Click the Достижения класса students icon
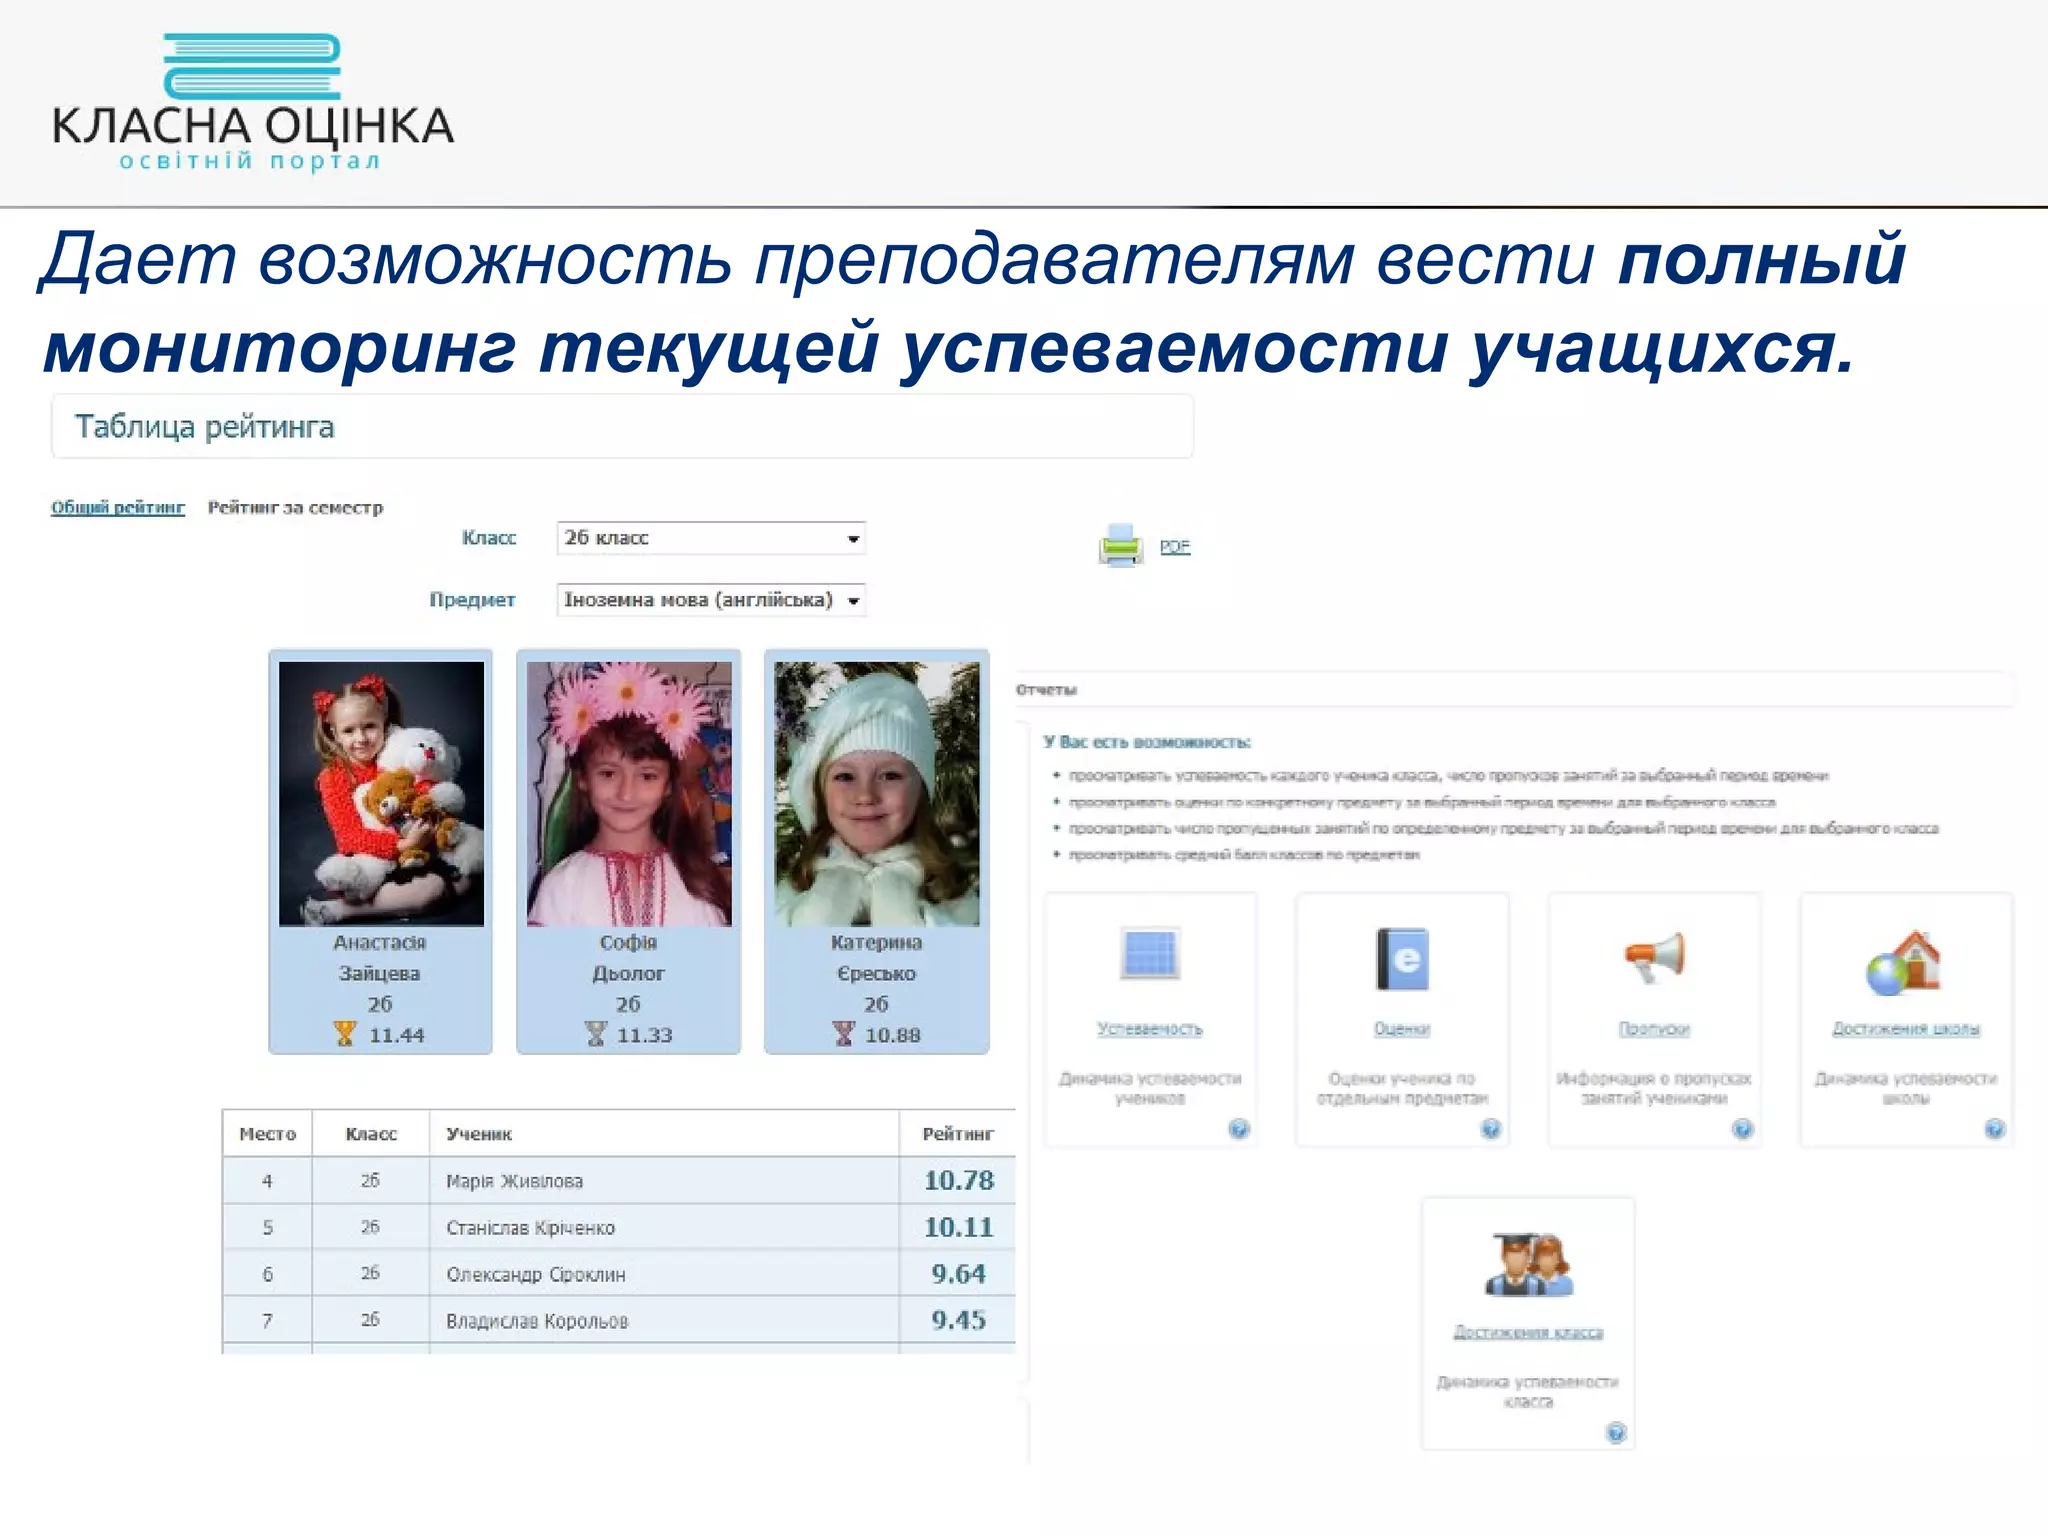This screenshot has height=1536, width=2048. (x=1528, y=1264)
